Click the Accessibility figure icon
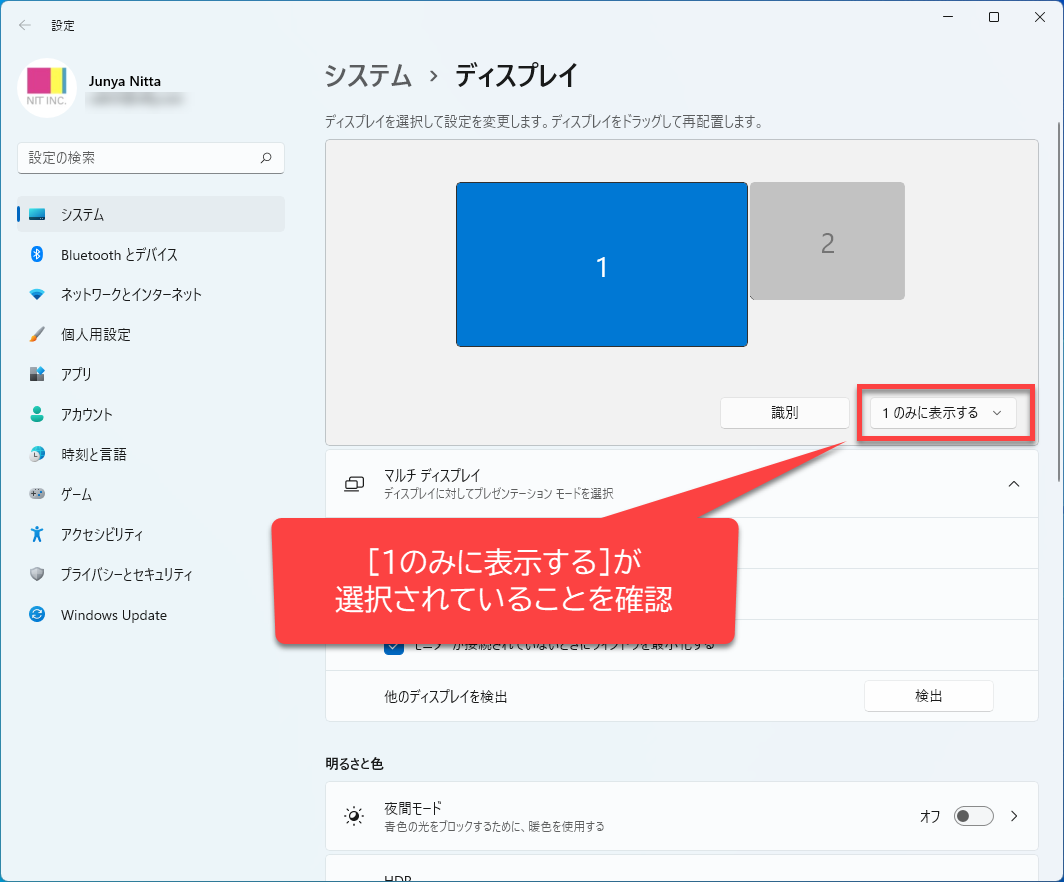 (37, 535)
